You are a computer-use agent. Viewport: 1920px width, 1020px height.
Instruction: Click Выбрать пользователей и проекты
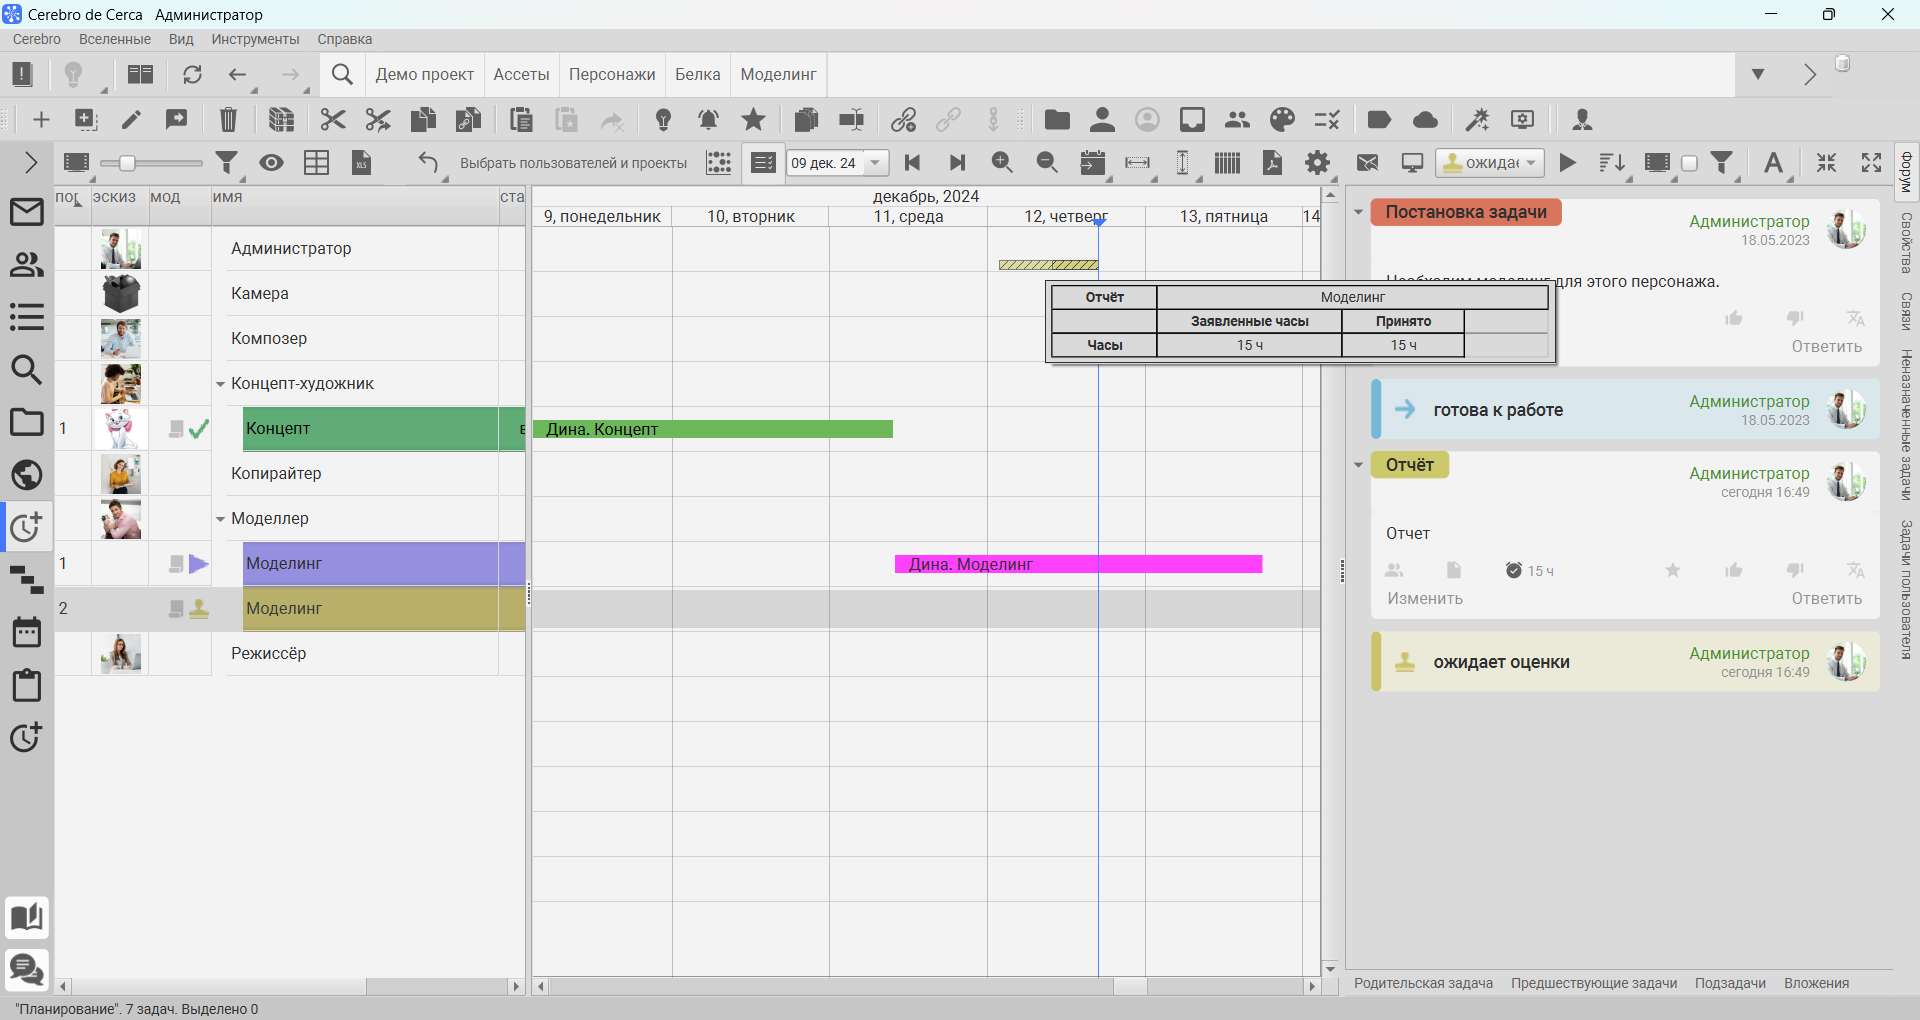pyautogui.click(x=573, y=163)
